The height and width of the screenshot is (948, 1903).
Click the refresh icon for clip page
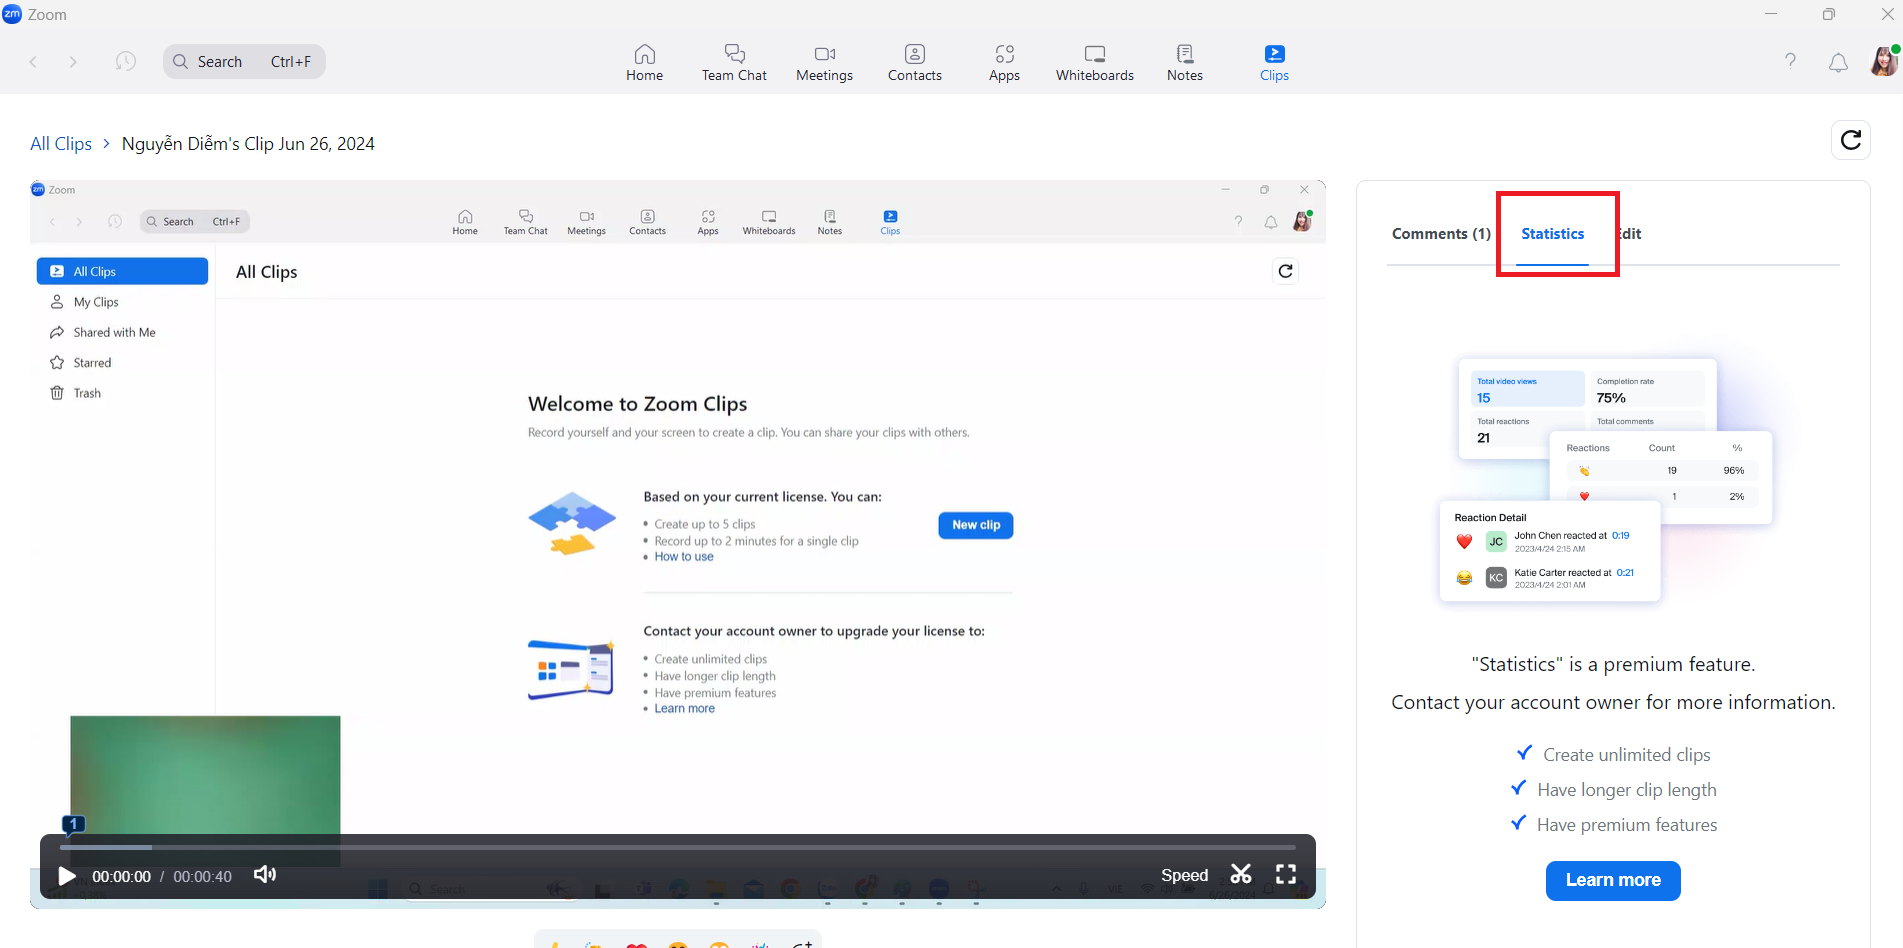click(x=1850, y=140)
